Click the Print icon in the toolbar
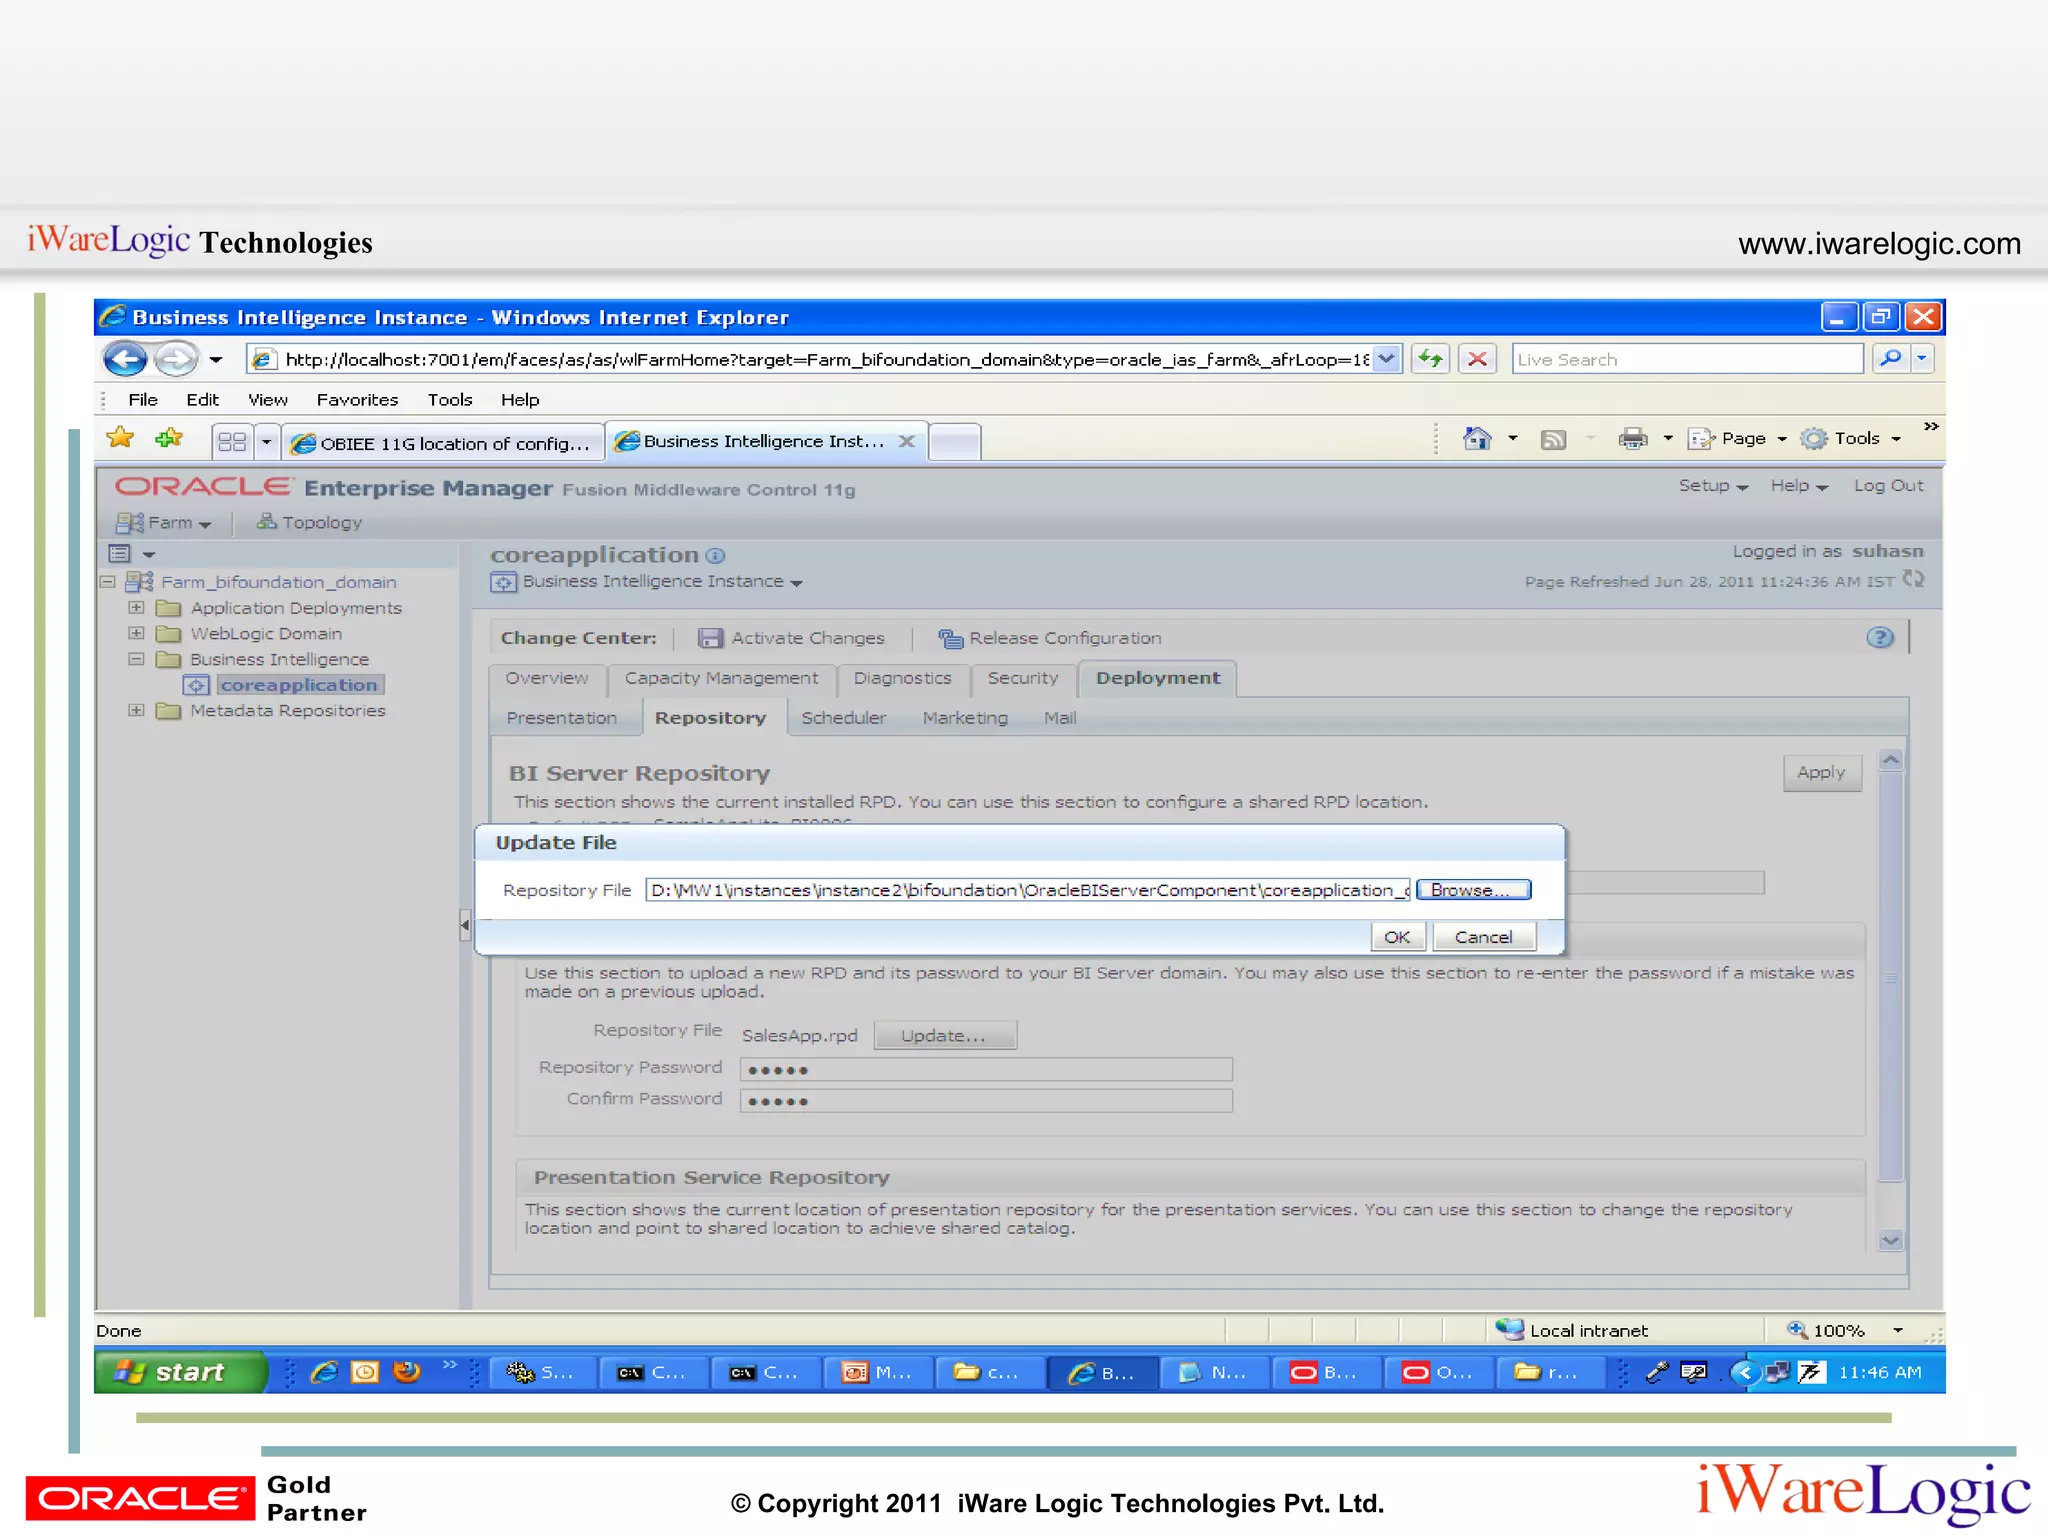This screenshot has width=2048, height=1536. click(x=1632, y=438)
